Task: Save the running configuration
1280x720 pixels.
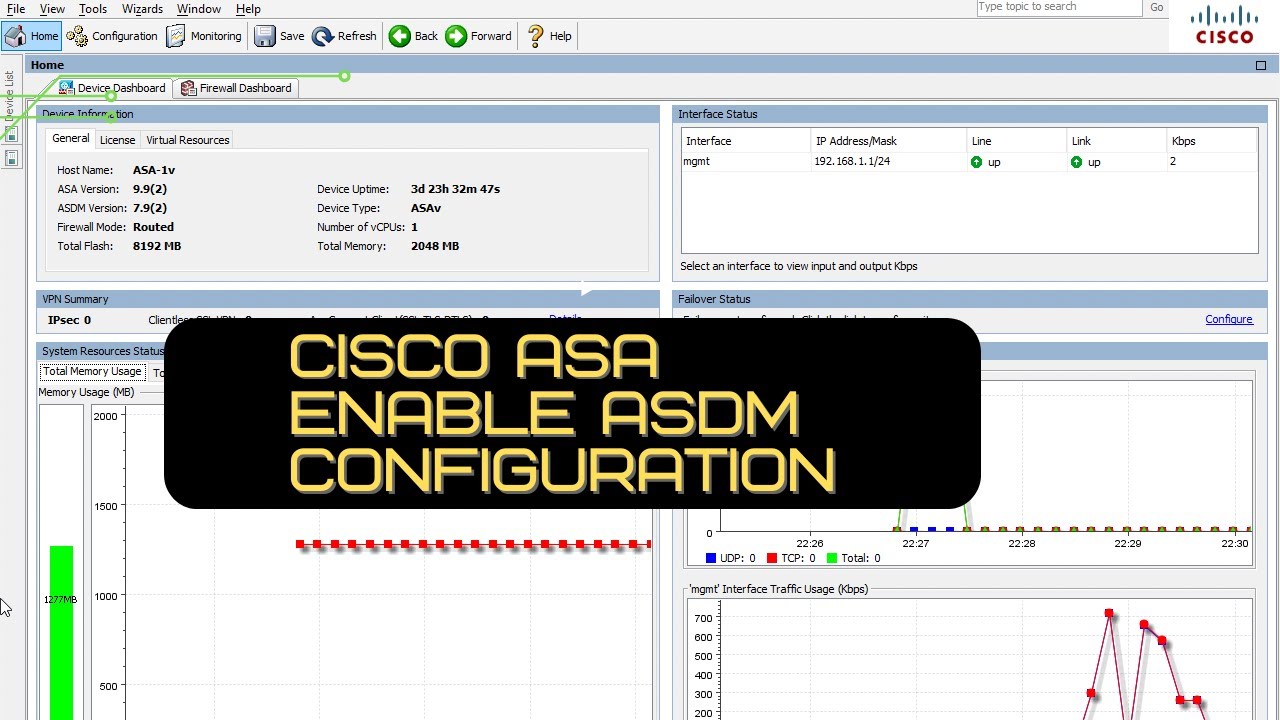Action: [279, 36]
